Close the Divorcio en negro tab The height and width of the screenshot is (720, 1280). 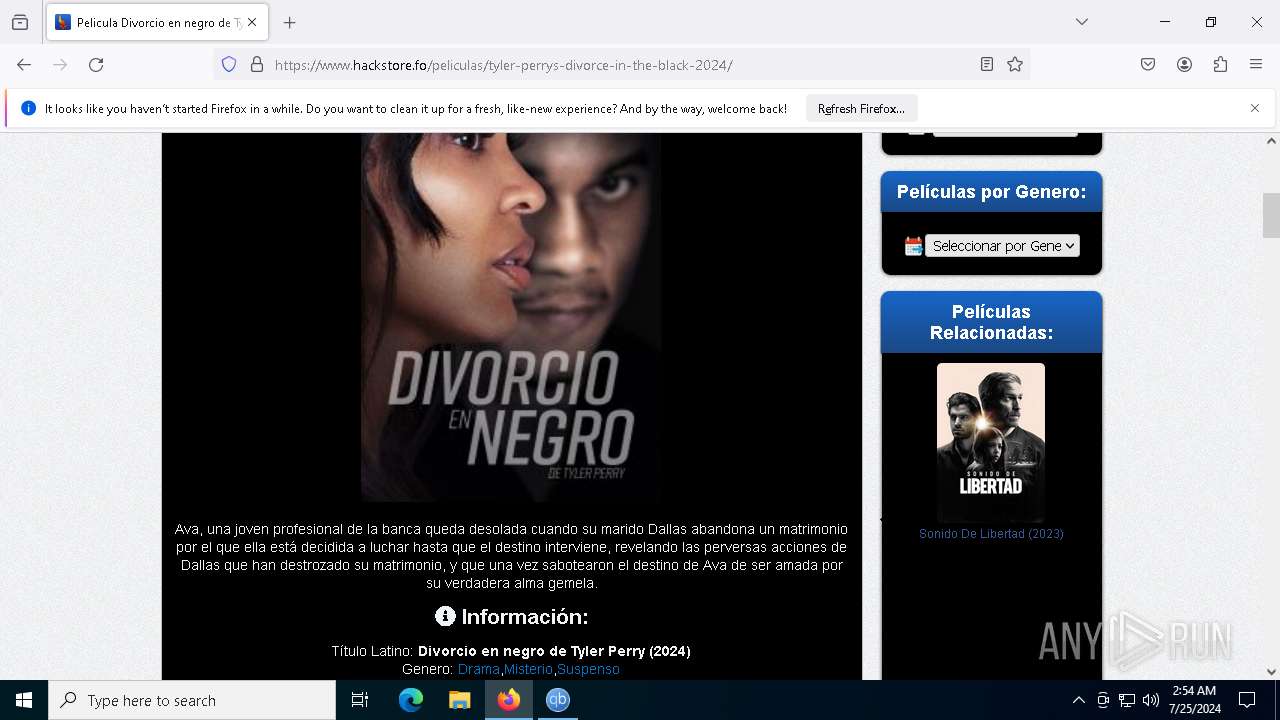tap(252, 22)
